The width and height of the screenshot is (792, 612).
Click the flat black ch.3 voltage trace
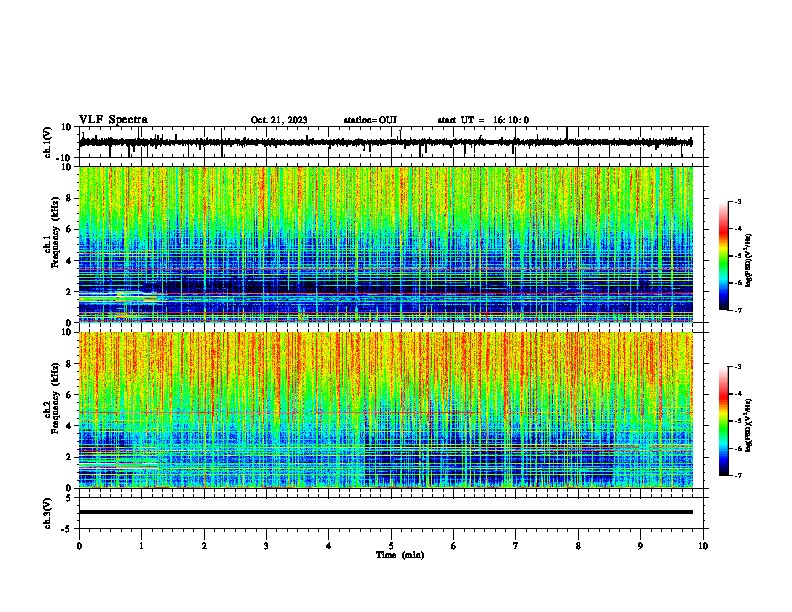coord(385,512)
